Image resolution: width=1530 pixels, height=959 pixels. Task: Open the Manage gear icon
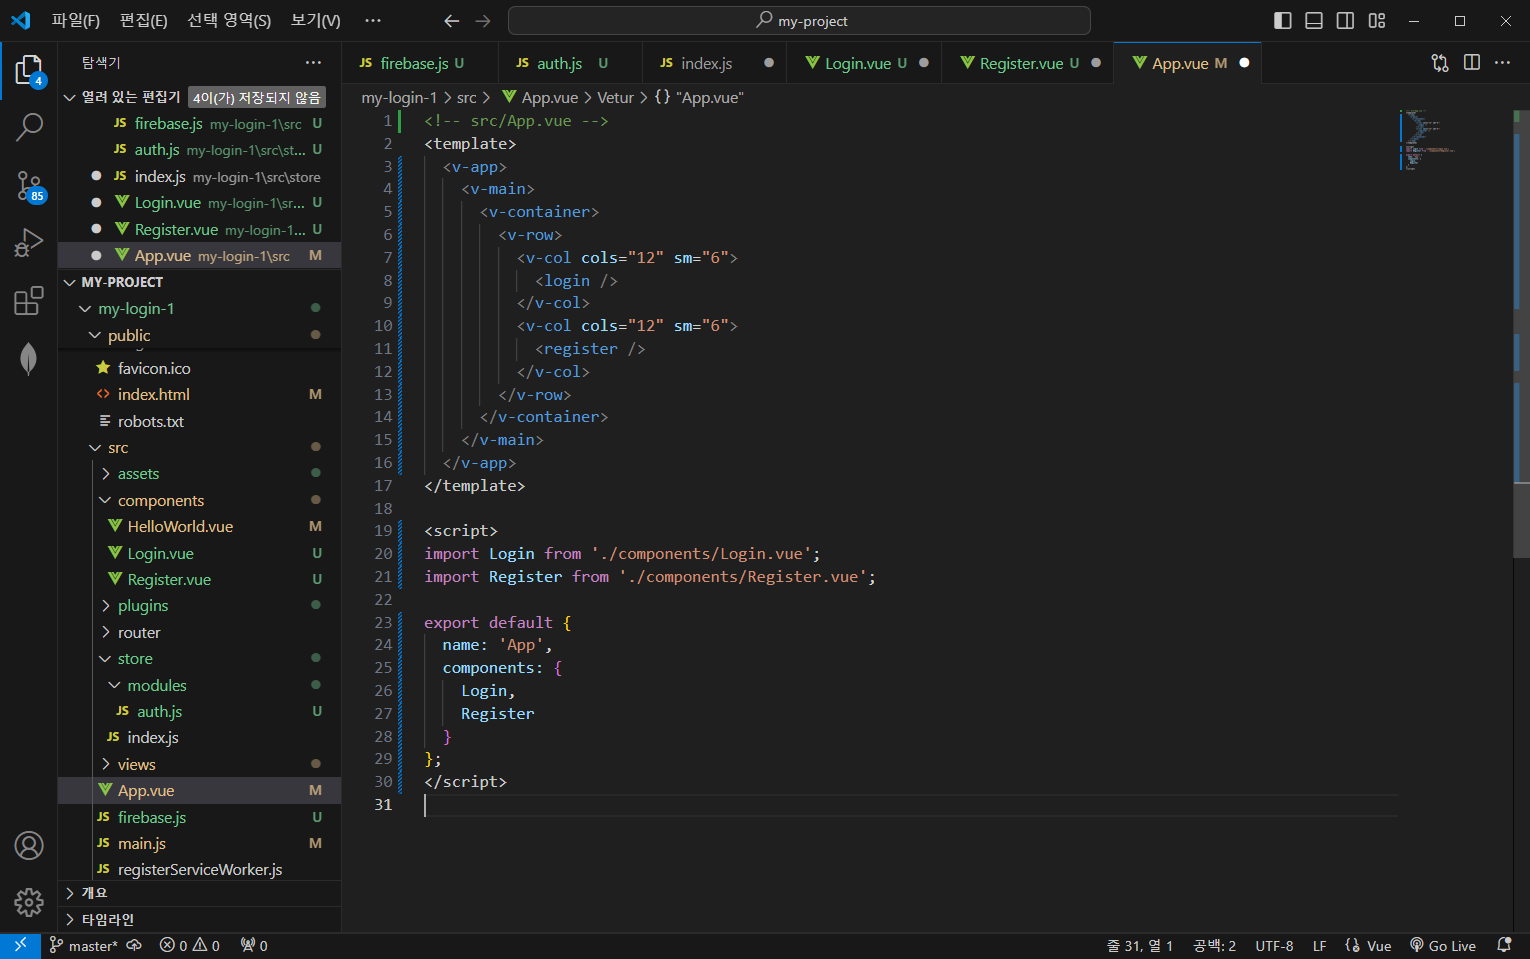pyautogui.click(x=29, y=903)
